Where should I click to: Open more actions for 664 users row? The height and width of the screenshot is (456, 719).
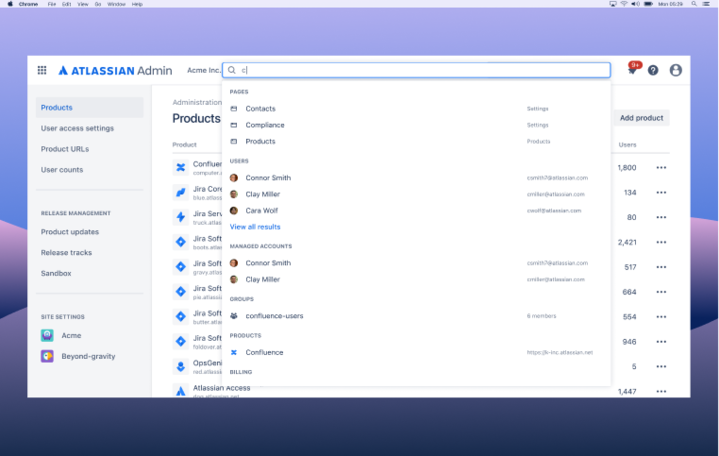(661, 292)
